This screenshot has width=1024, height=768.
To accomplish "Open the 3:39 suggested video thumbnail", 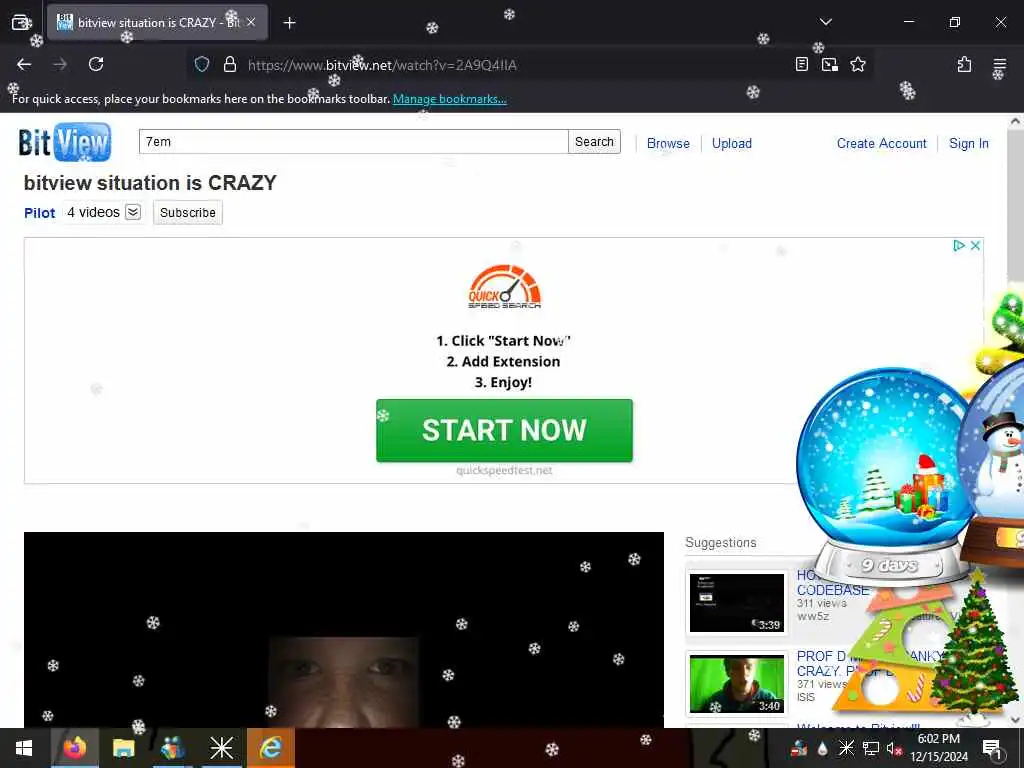I will [x=737, y=603].
